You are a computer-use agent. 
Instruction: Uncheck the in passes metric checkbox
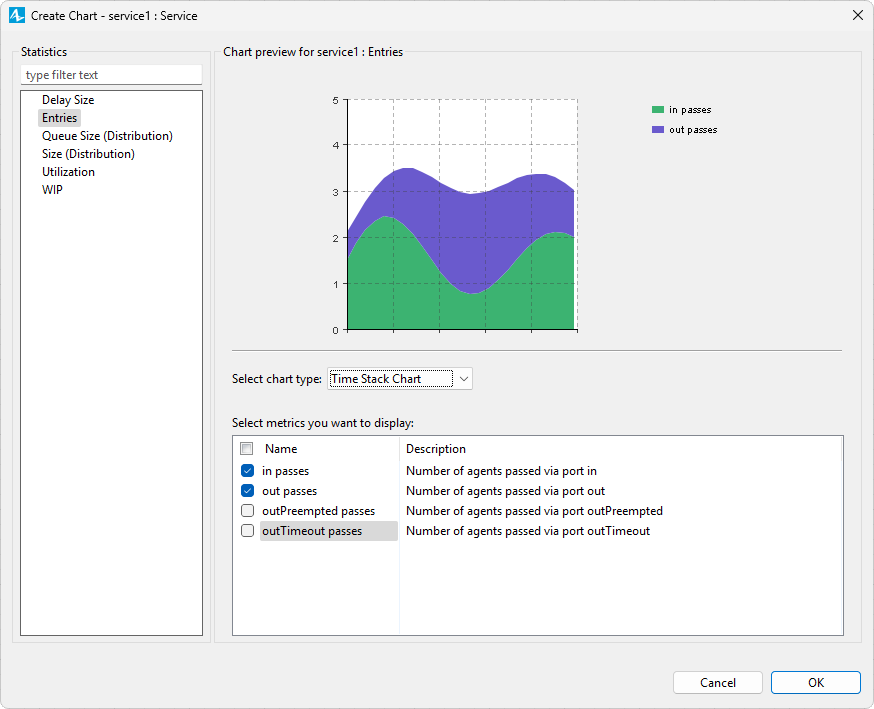[247, 471]
